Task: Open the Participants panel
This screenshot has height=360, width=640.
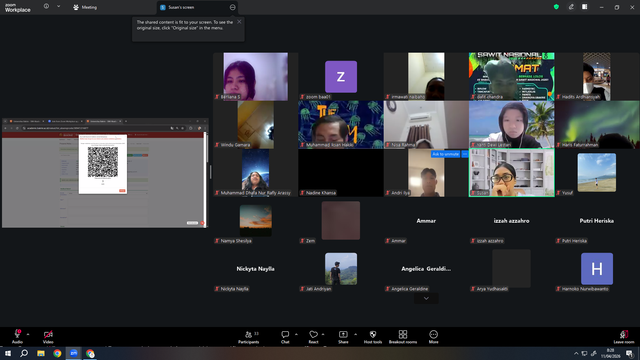Action: coord(249,337)
